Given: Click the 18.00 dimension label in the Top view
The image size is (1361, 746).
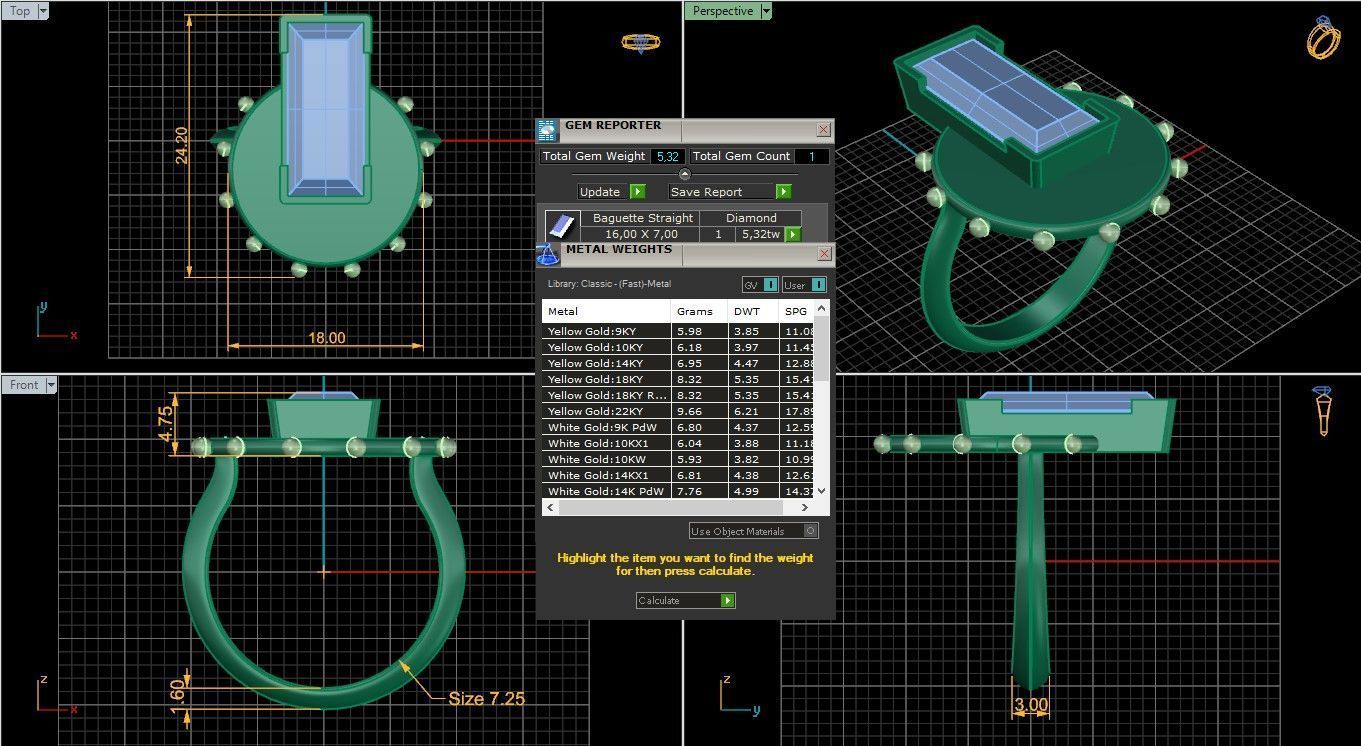Looking at the screenshot, I should coord(326,338).
